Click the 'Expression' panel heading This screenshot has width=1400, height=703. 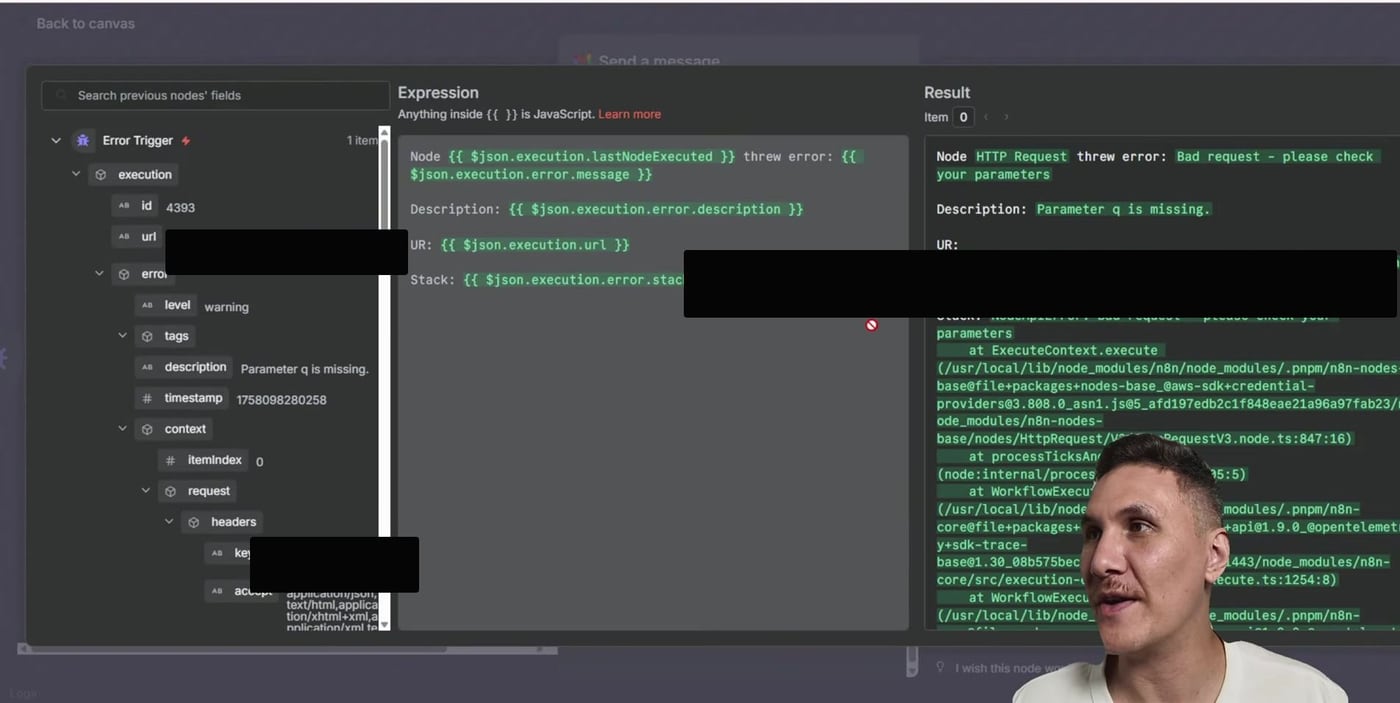coord(438,93)
